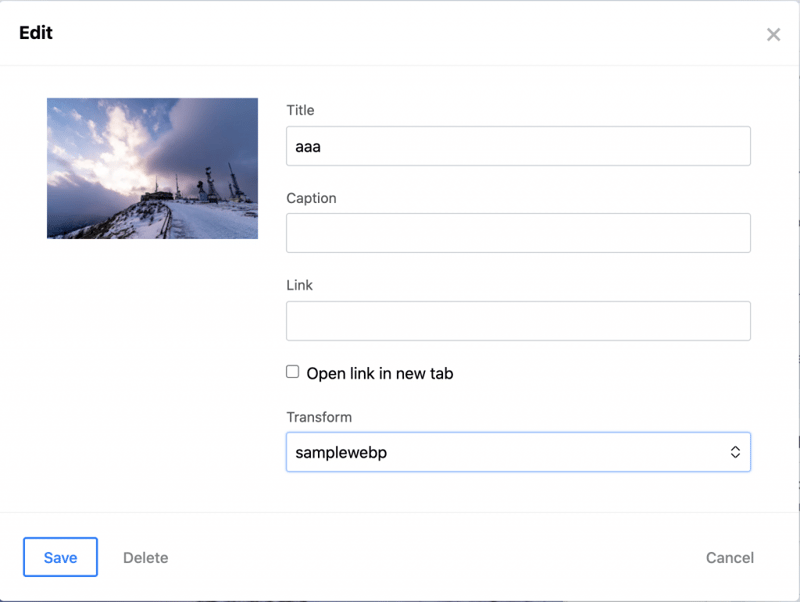Click the up-down chevron on the Transform select

point(735,452)
